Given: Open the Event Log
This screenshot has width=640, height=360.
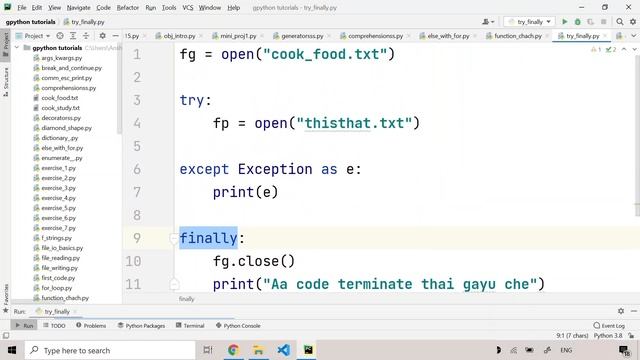Looking at the screenshot, I should [x=609, y=326].
